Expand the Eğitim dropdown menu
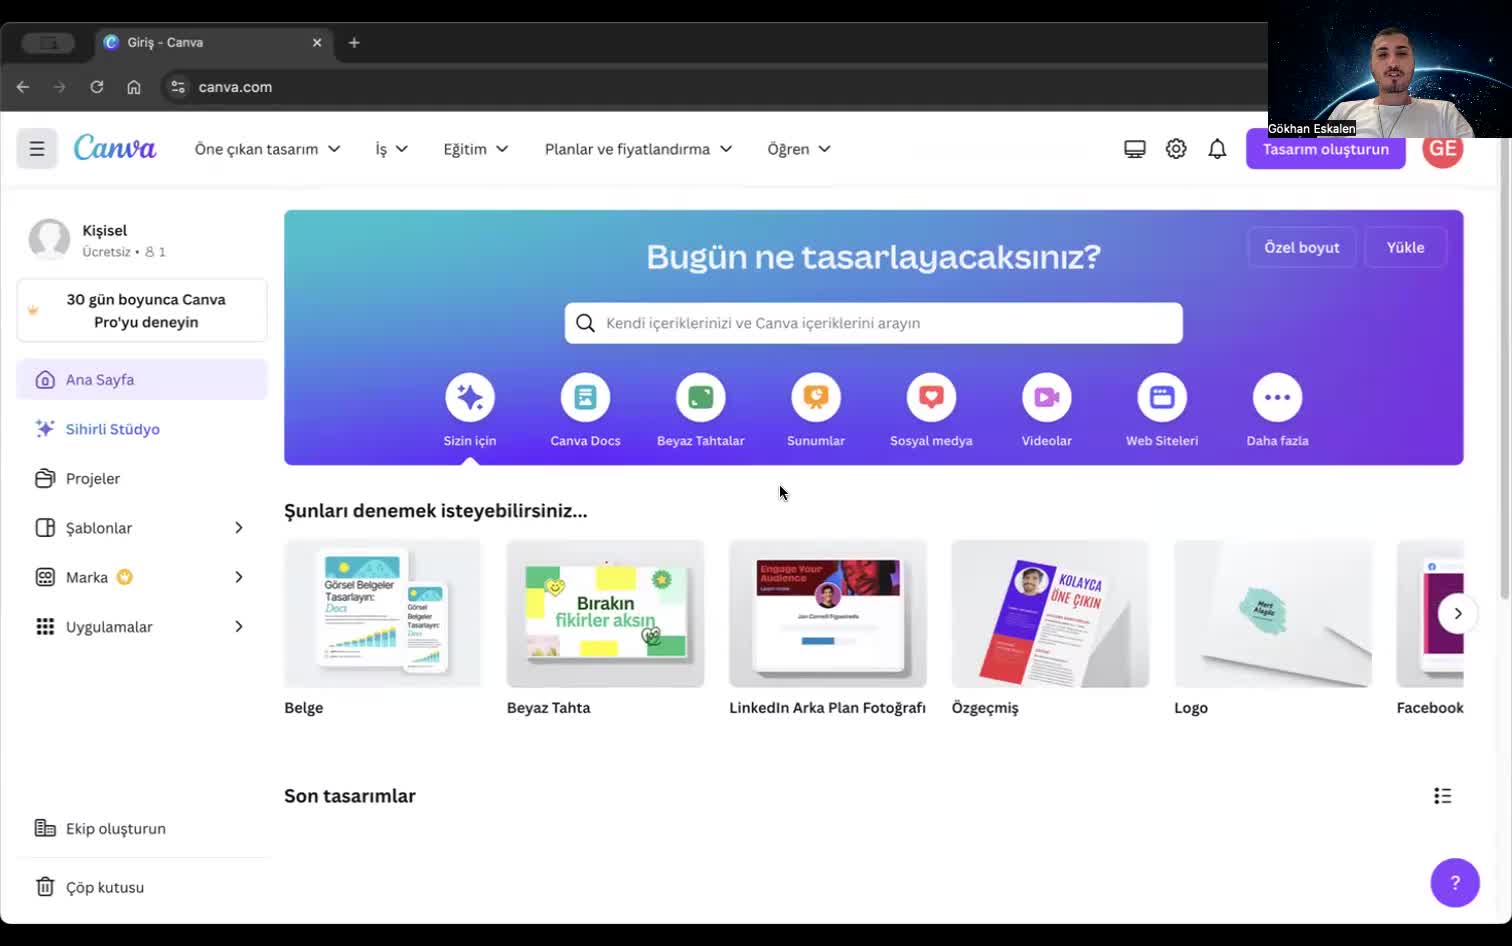Image resolution: width=1512 pixels, height=946 pixels. coord(476,149)
